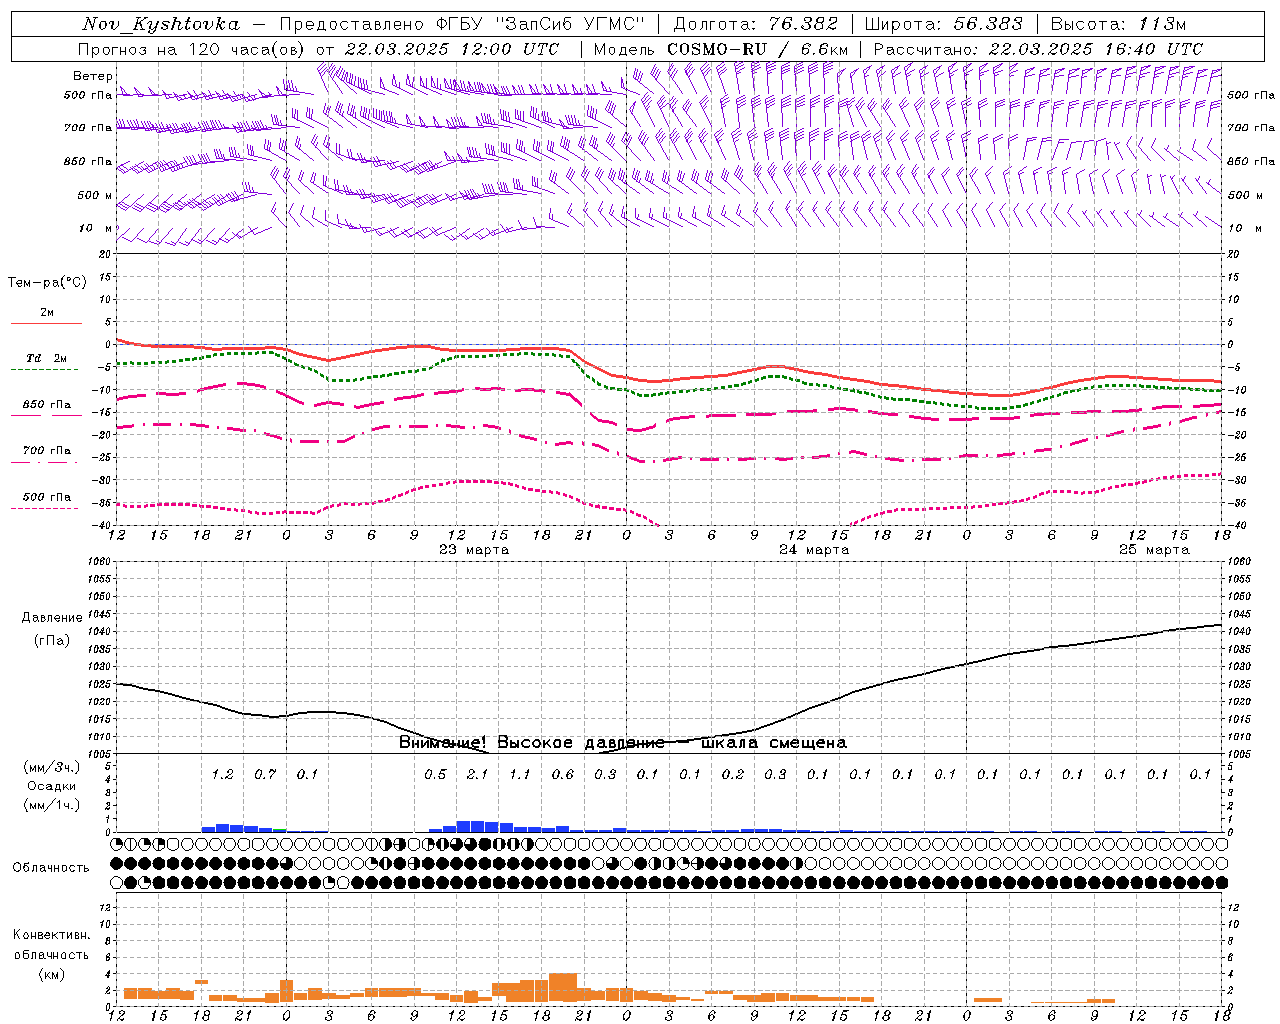Select the latitude value Широта: 56.383
1280x1024 pixels.
(944, 24)
